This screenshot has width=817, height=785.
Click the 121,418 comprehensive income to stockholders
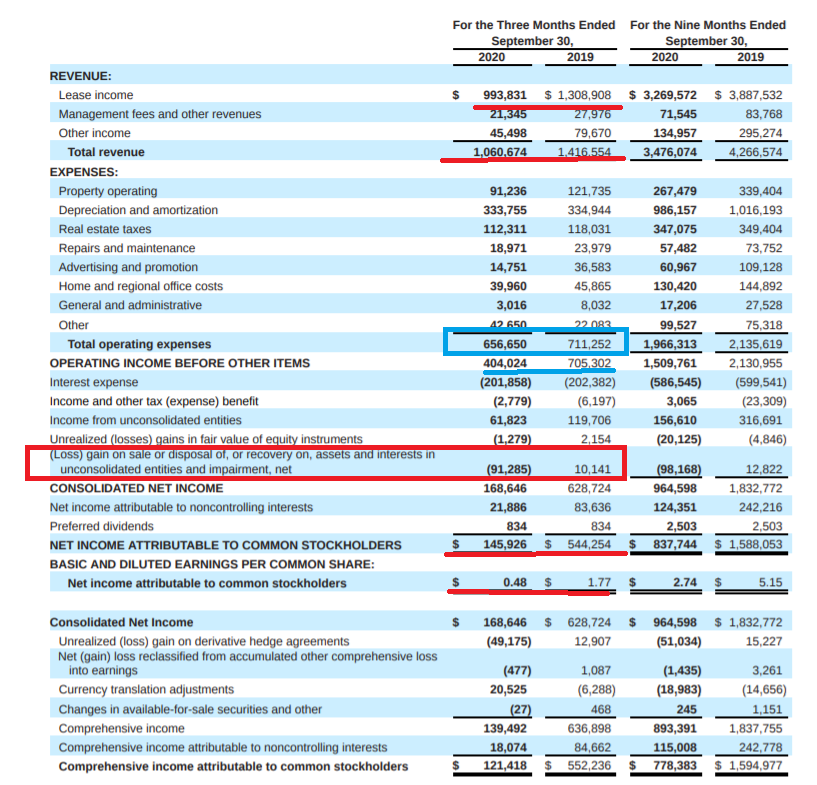504,766
